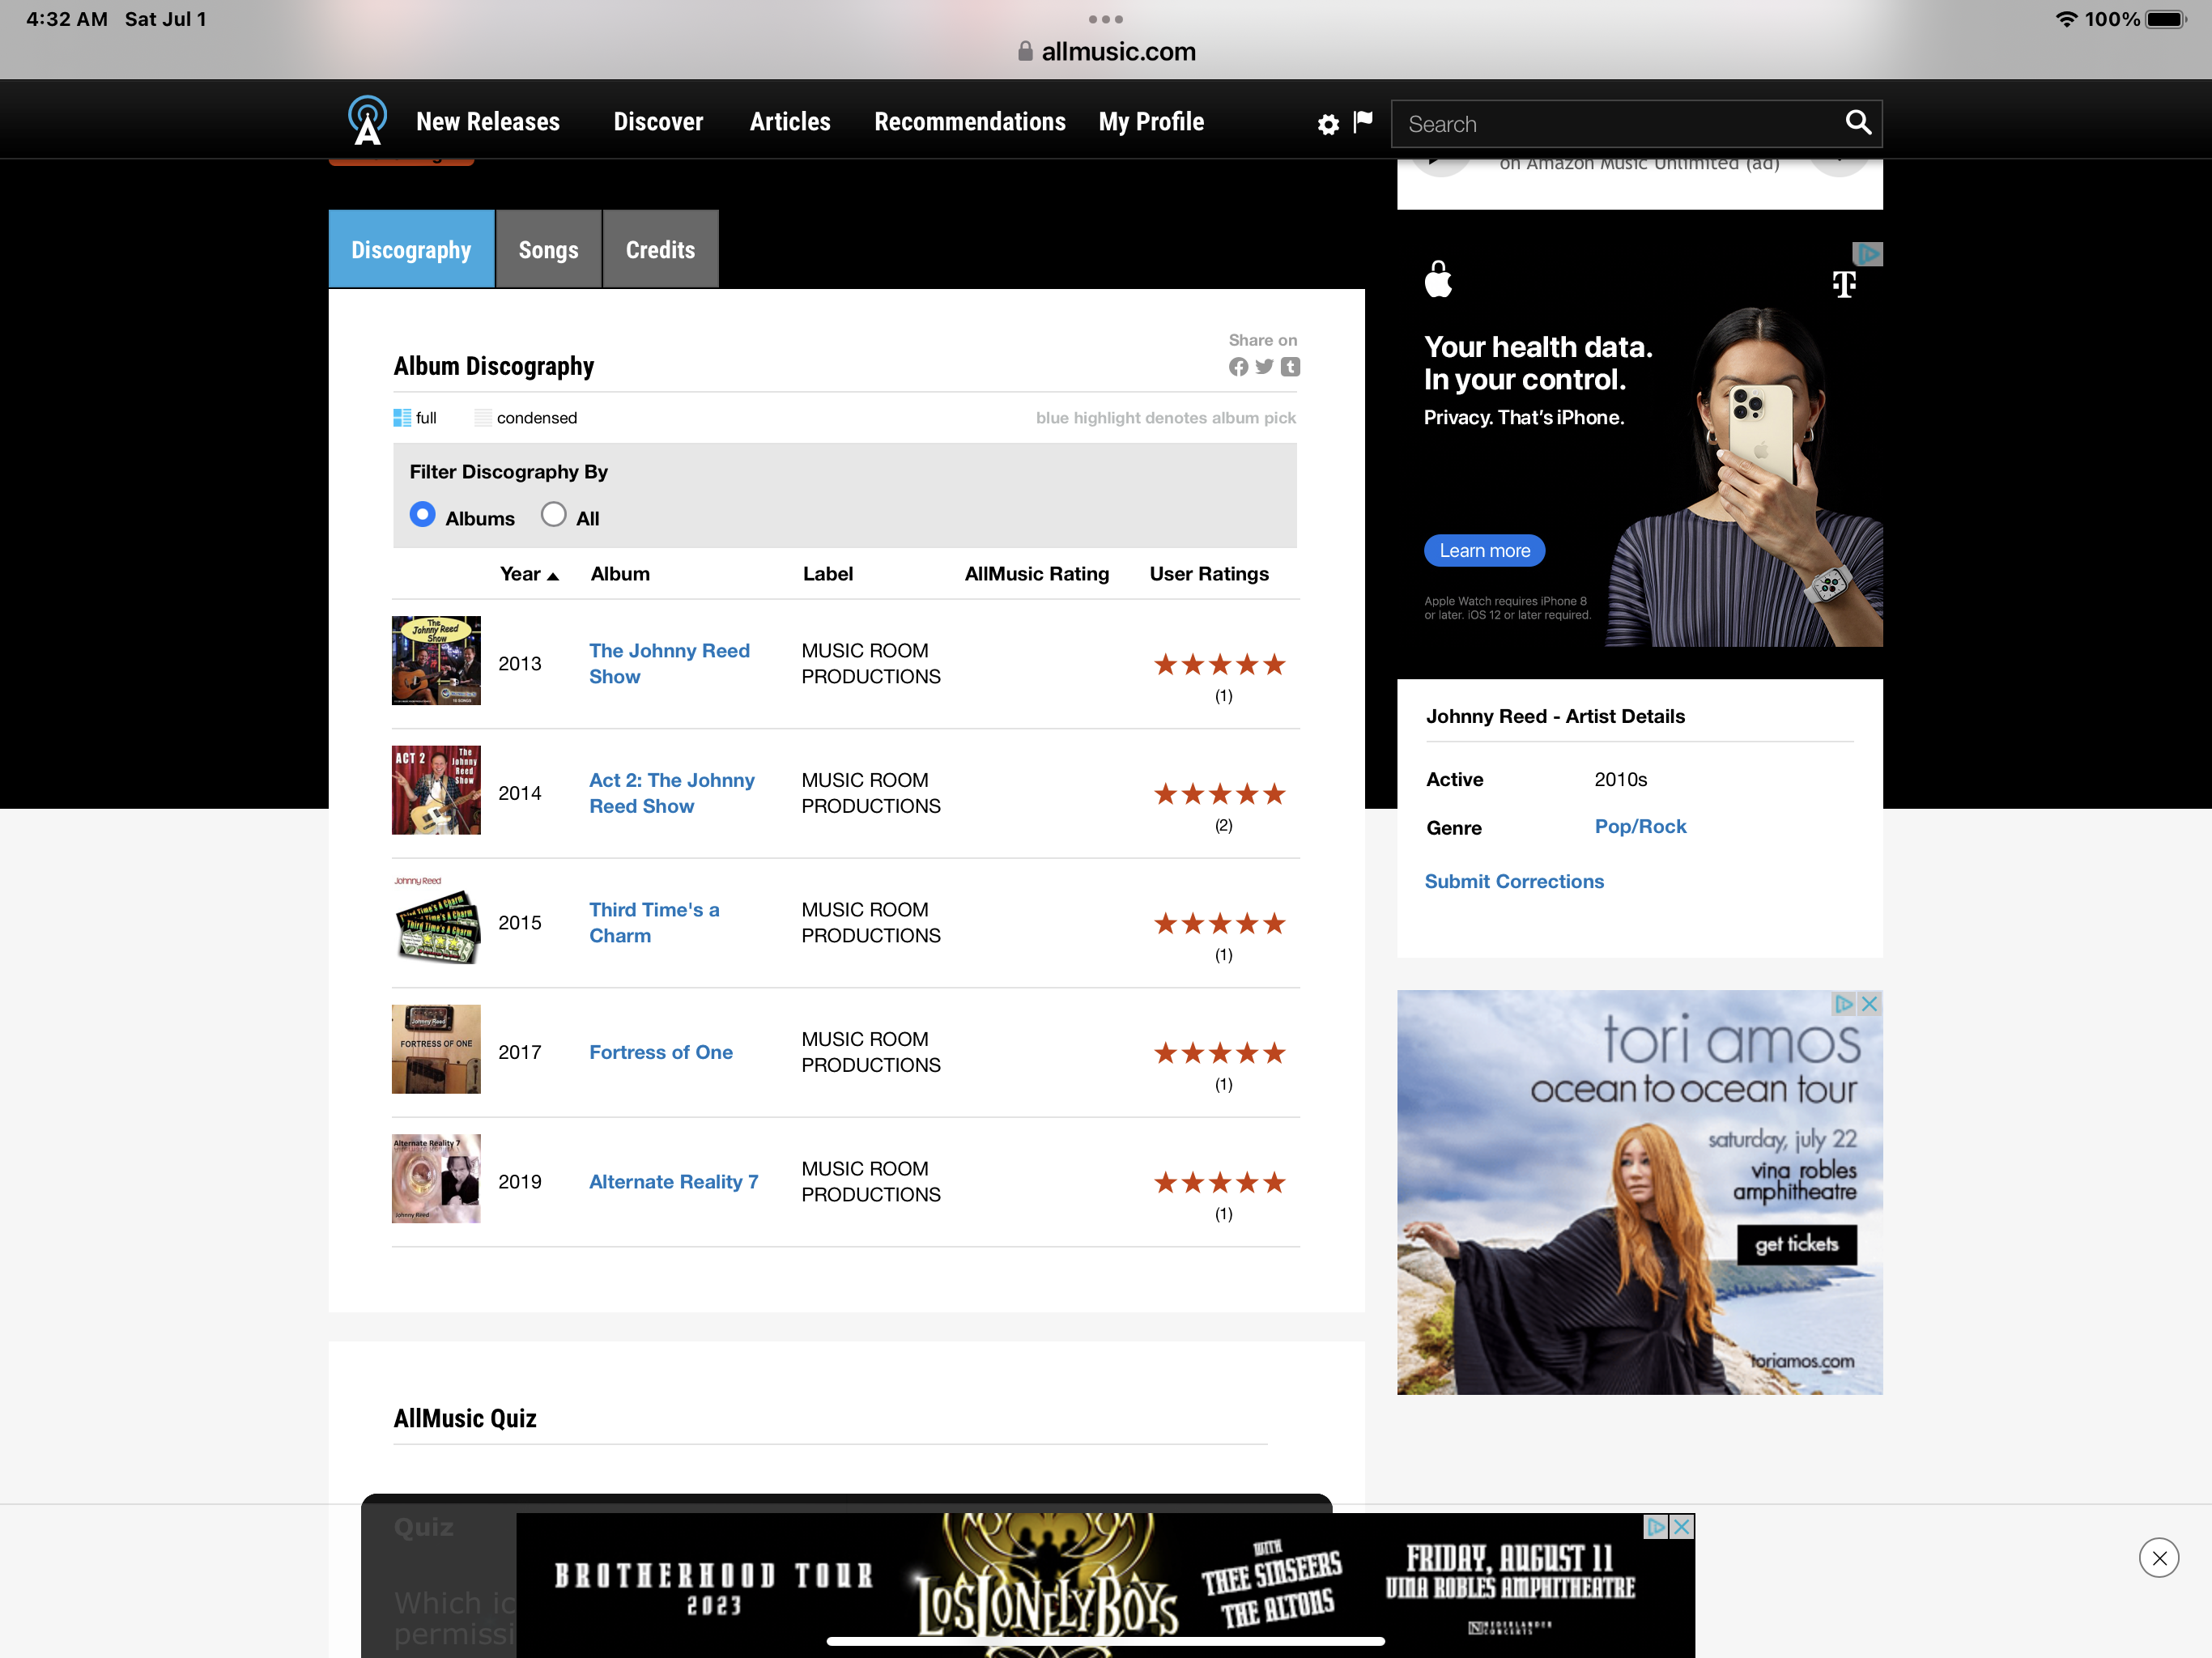
Task: Open the settings gear icon
Action: tap(1327, 124)
